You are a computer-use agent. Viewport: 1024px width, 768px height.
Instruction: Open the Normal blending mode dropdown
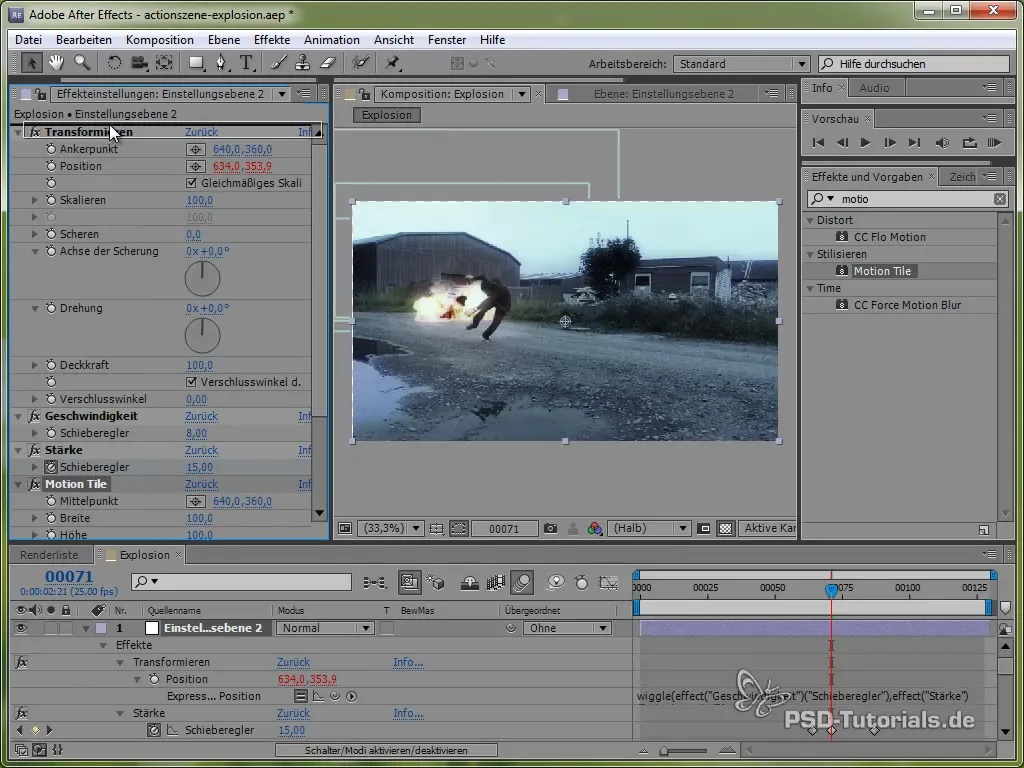coord(325,628)
